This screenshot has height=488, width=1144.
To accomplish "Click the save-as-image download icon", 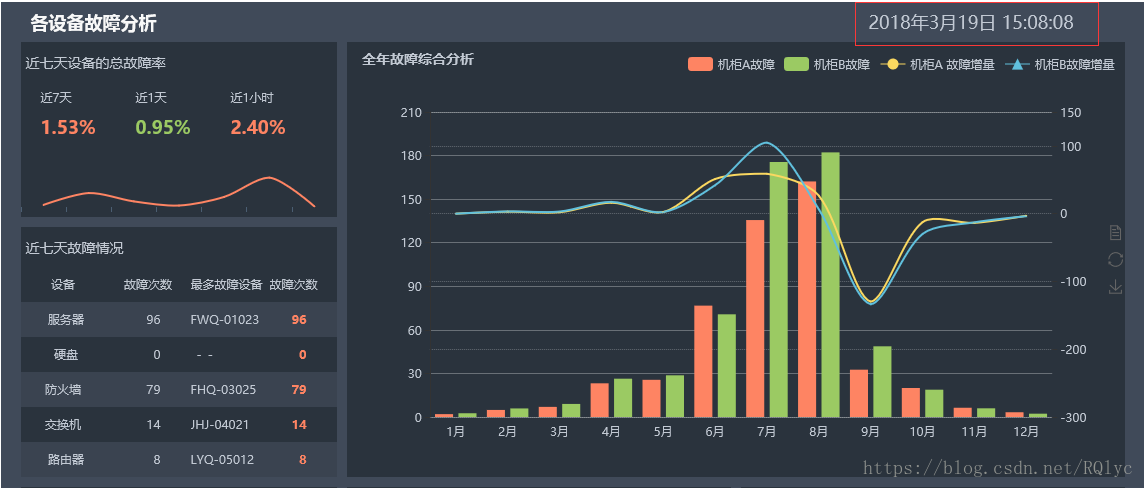I will (1115, 287).
